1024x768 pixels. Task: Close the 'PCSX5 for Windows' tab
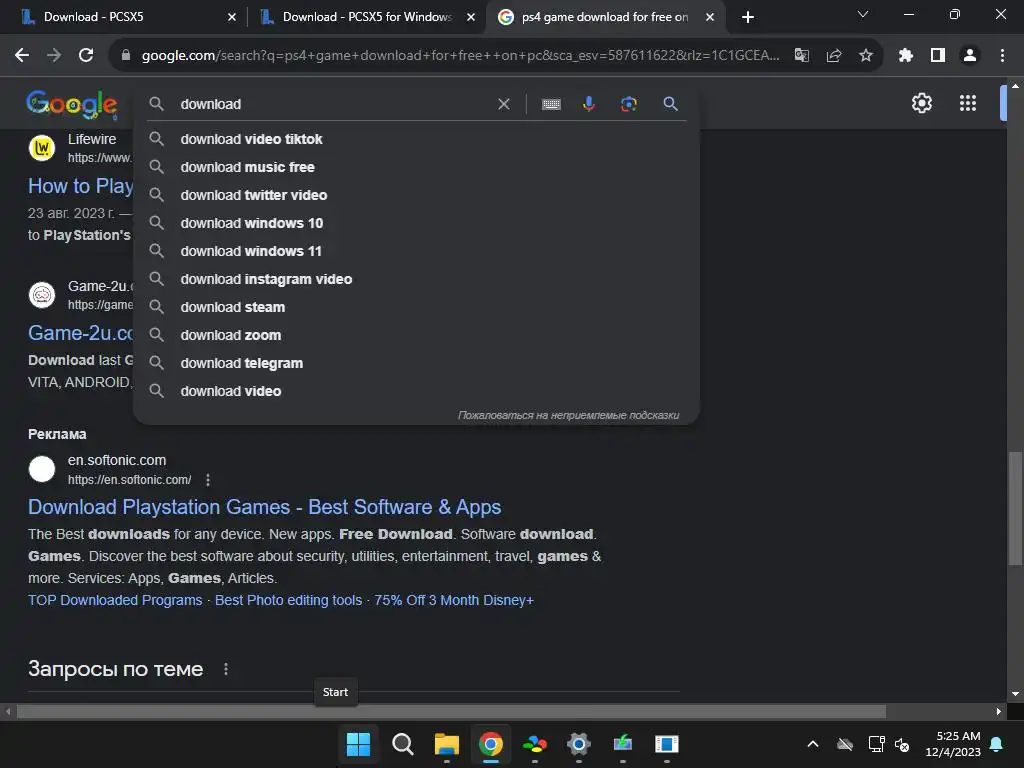pyautogui.click(x=471, y=17)
